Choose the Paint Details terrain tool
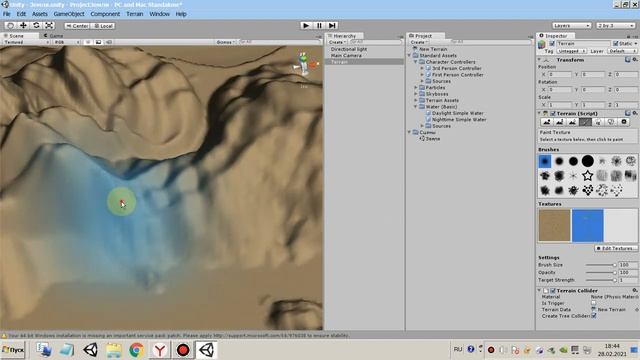This screenshot has height=360, width=640. 611,122
